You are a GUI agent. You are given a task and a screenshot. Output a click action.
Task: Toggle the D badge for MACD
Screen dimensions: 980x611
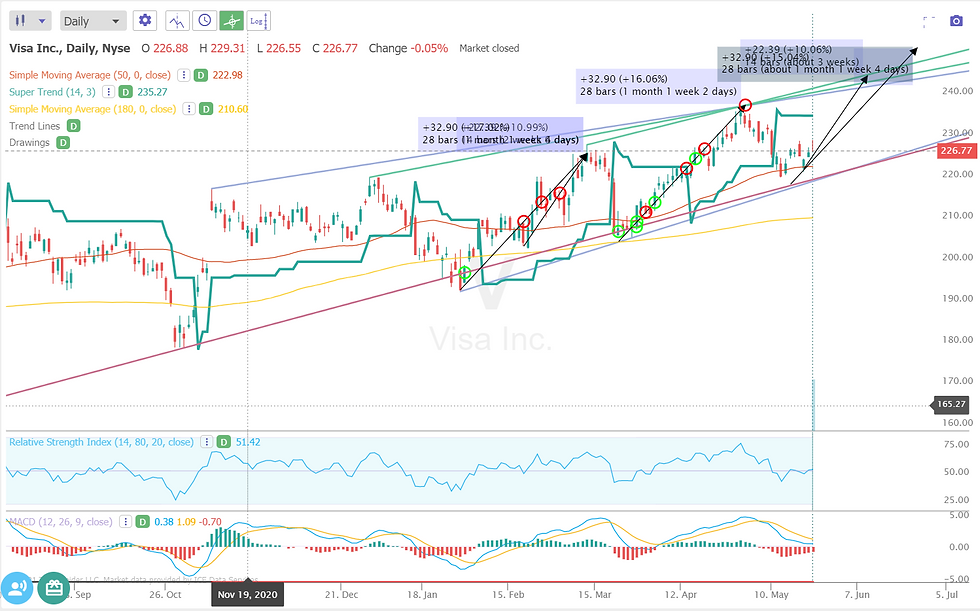142,522
